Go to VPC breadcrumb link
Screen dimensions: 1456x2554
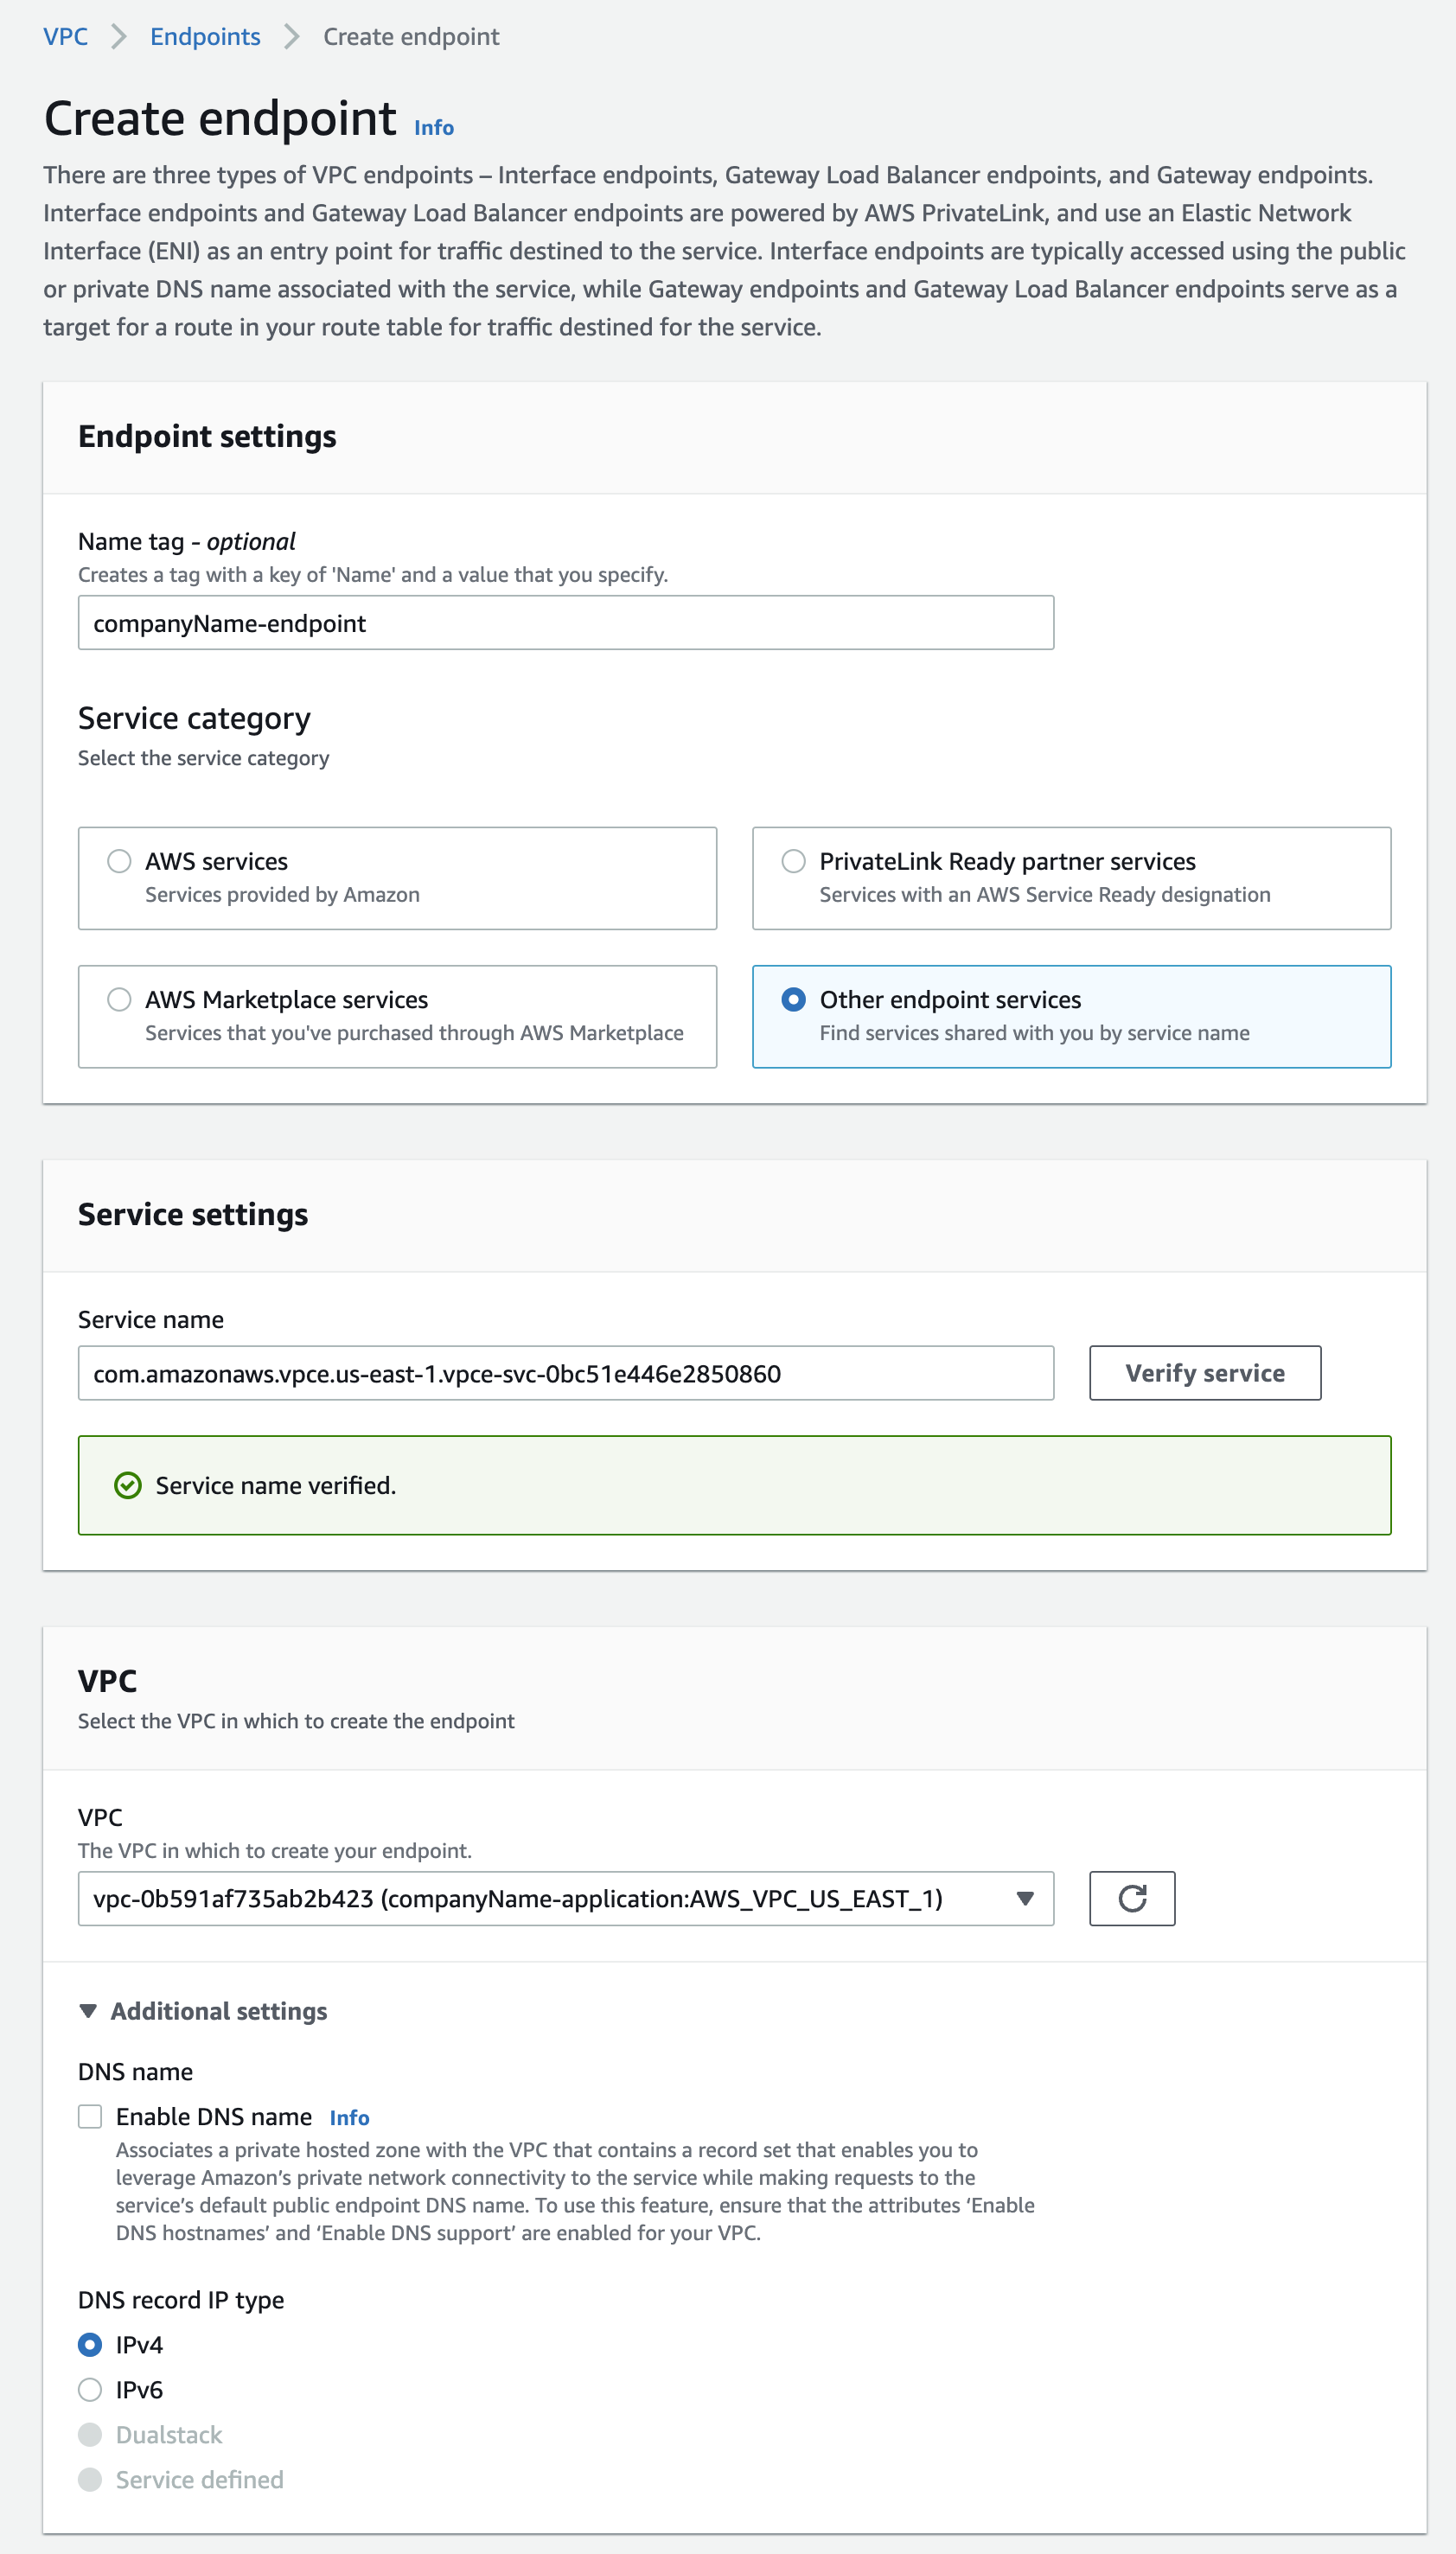(65, 37)
